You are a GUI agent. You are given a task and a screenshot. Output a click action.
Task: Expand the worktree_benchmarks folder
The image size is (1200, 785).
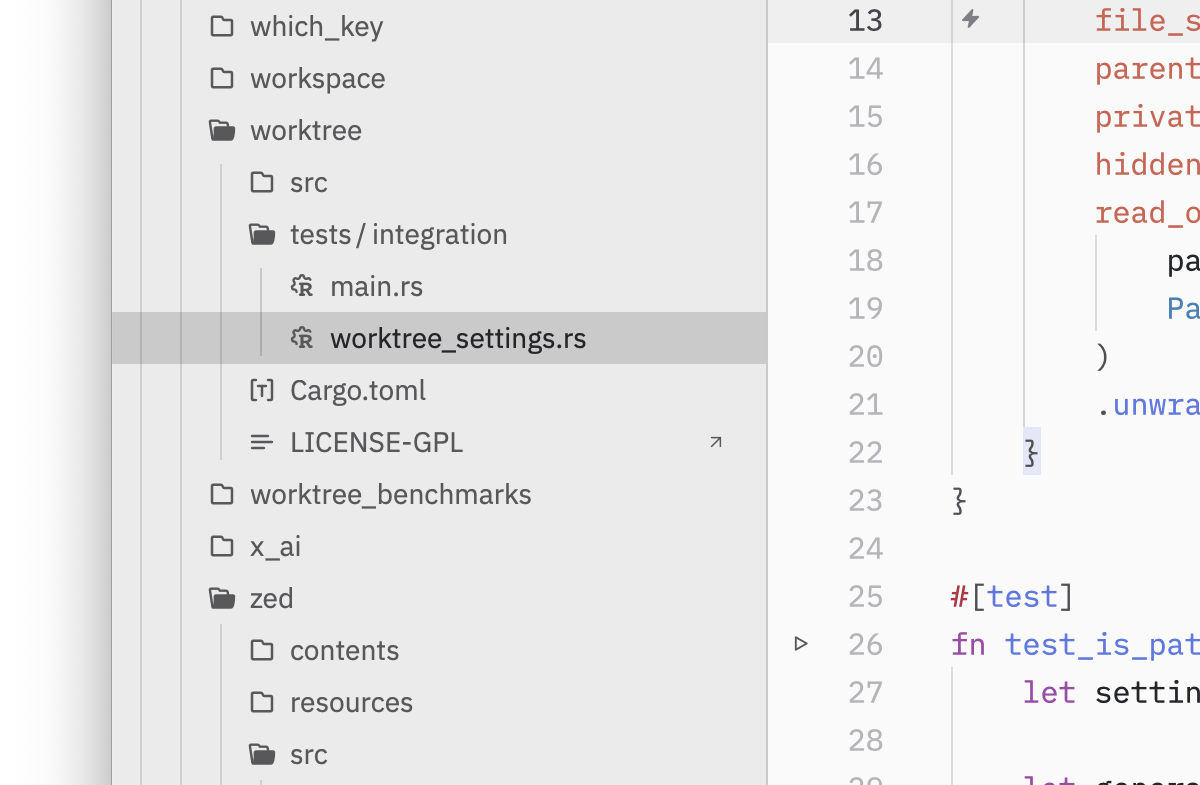coord(390,494)
